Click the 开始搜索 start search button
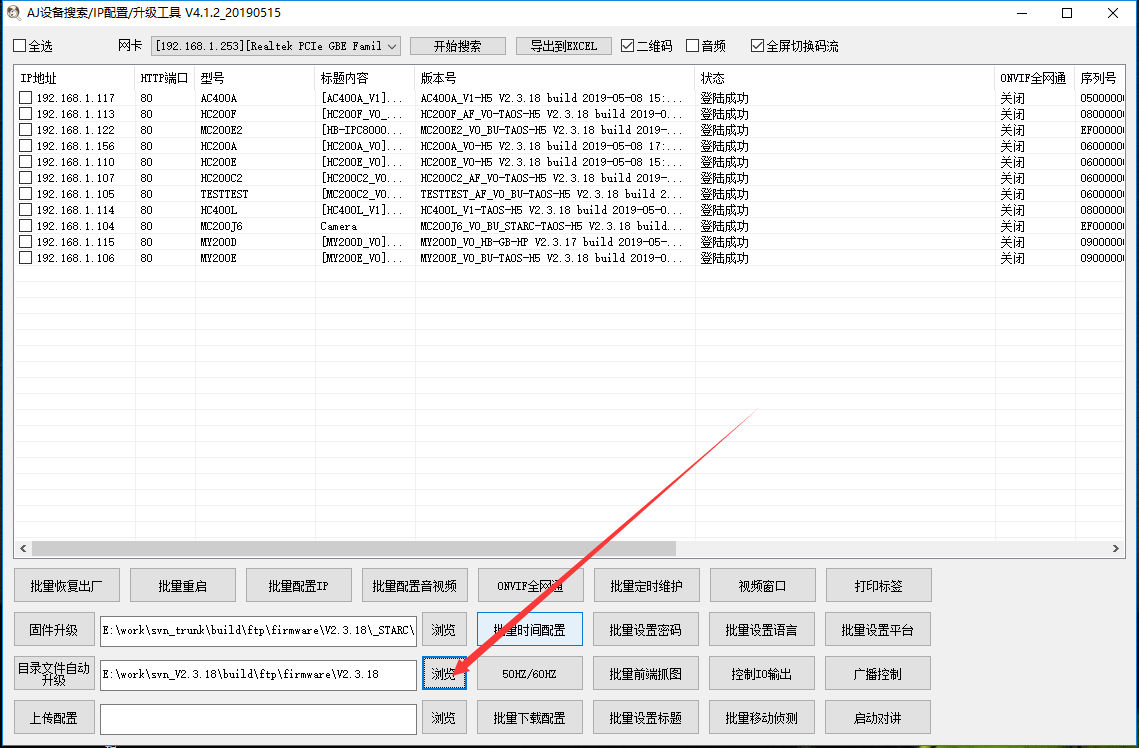Viewport: 1139px width, 748px height. (x=457, y=45)
